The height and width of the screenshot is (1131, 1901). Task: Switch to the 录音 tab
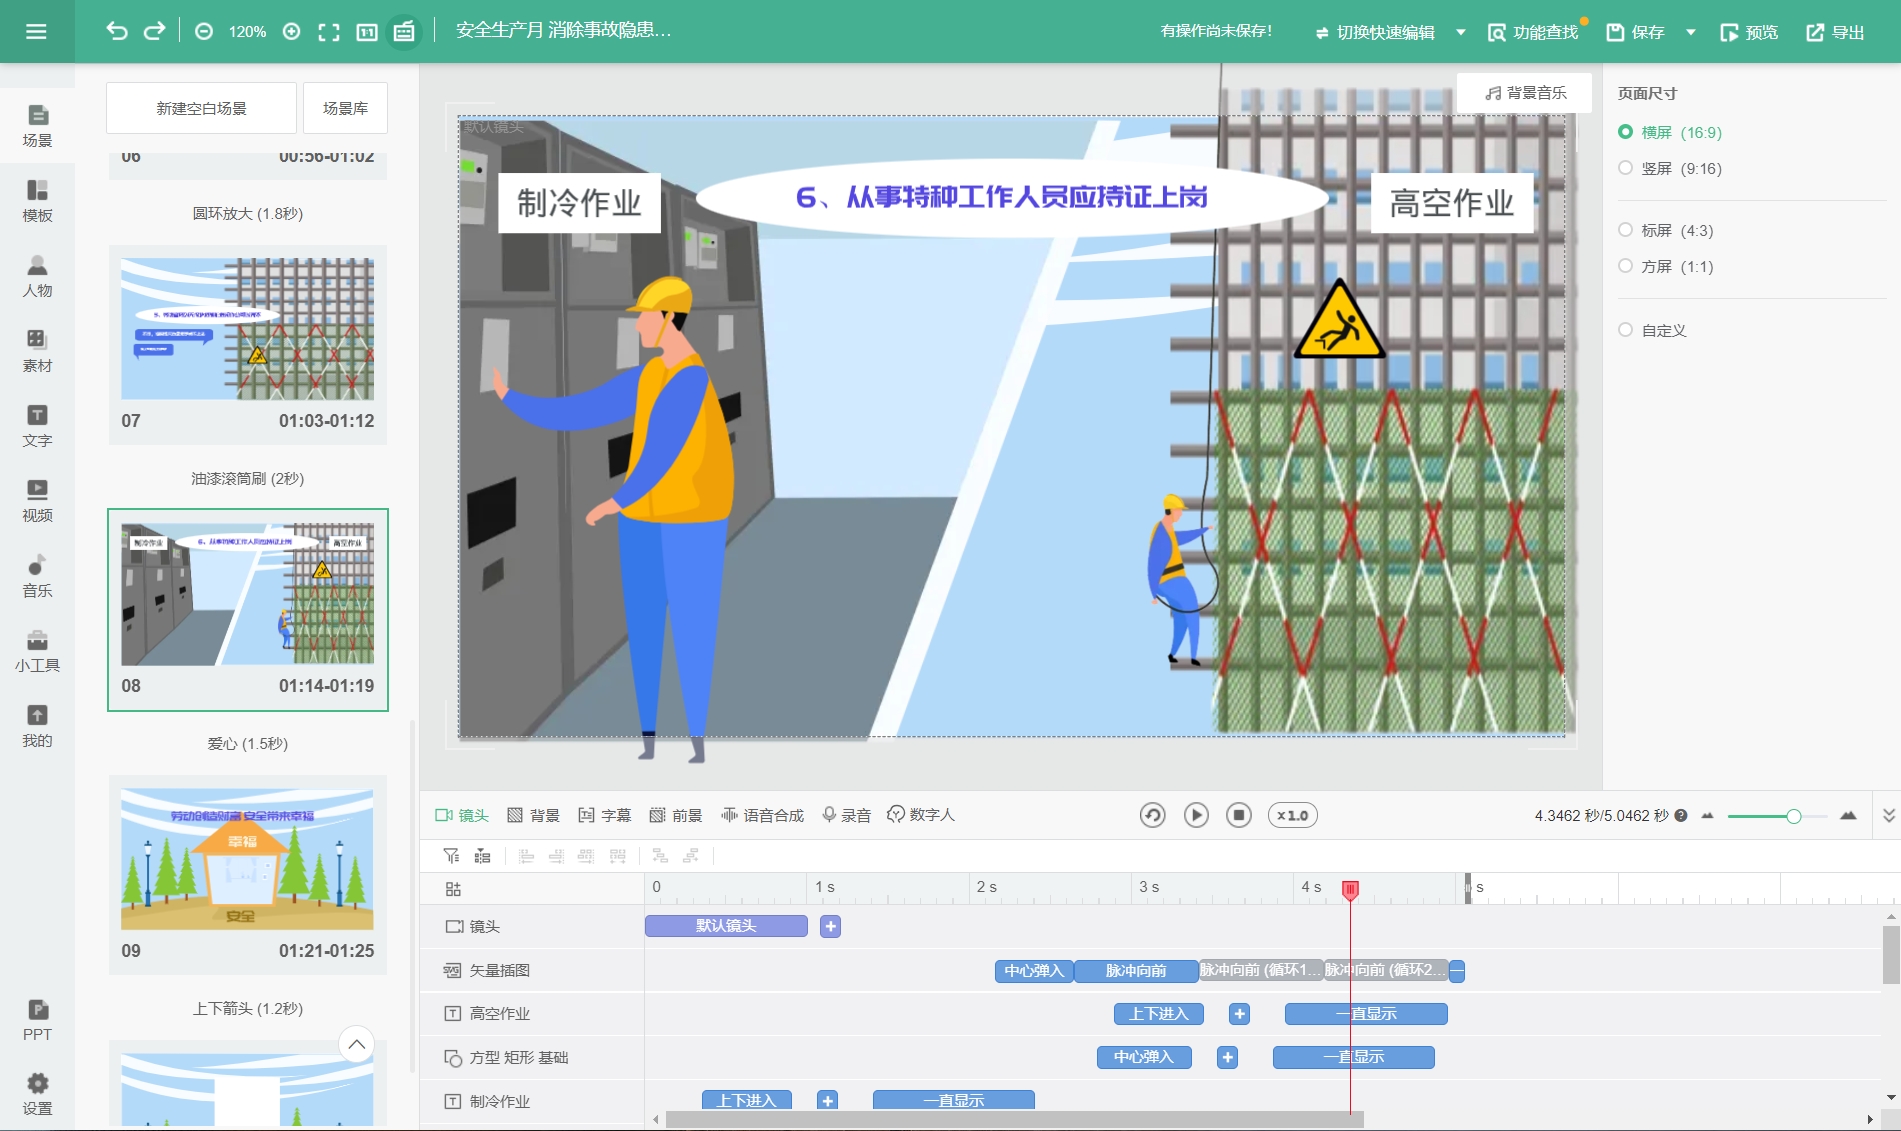coord(847,815)
